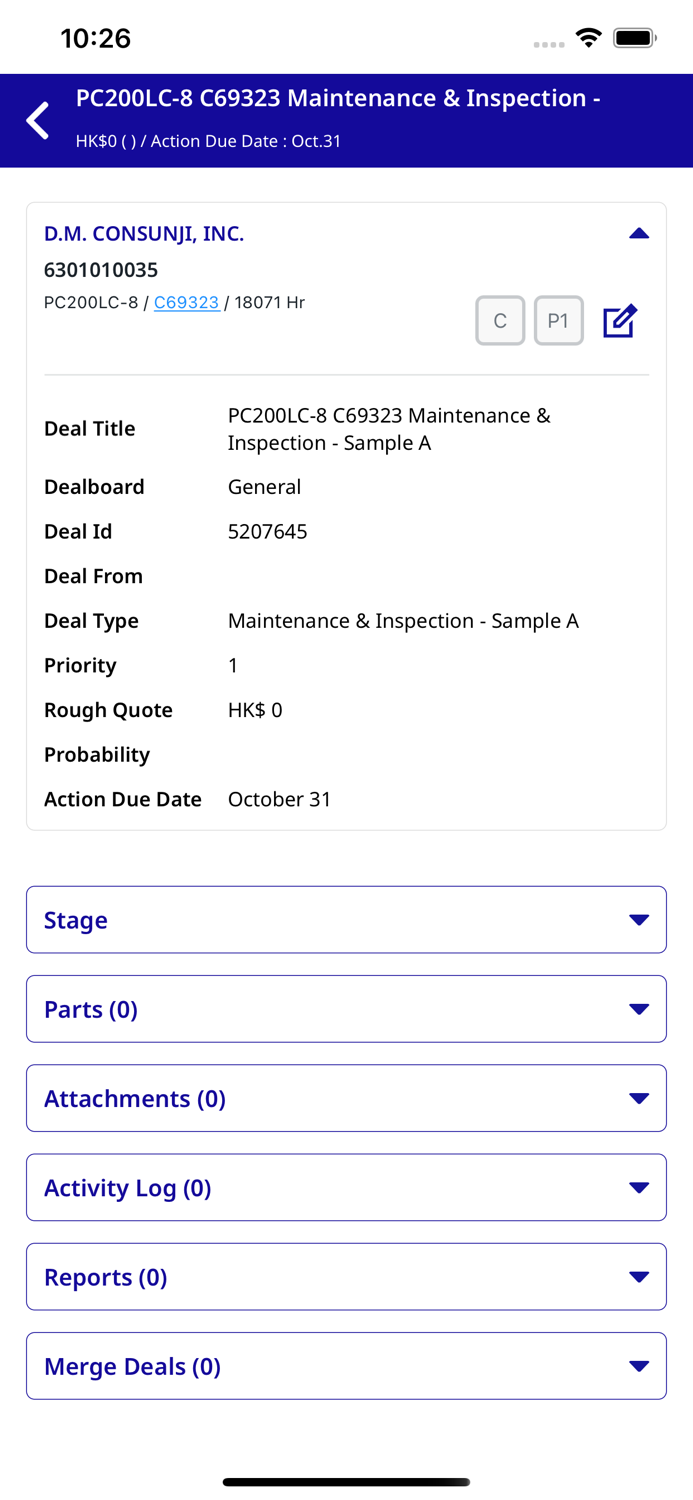Tap the Wi-Fi icon in the status bar

(589, 37)
